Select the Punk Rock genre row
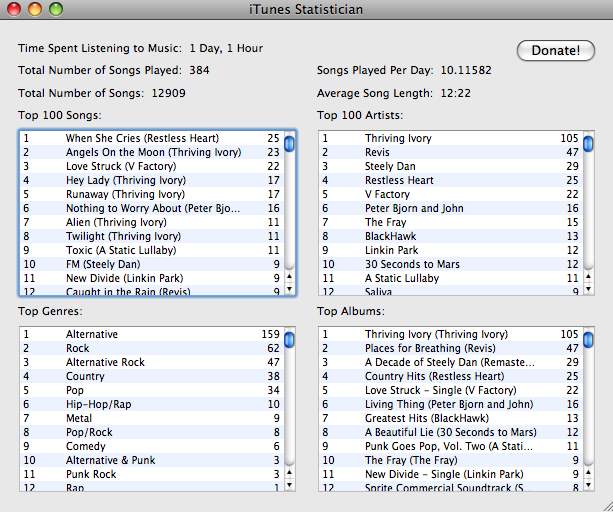The image size is (613, 512). tap(152, 474)
